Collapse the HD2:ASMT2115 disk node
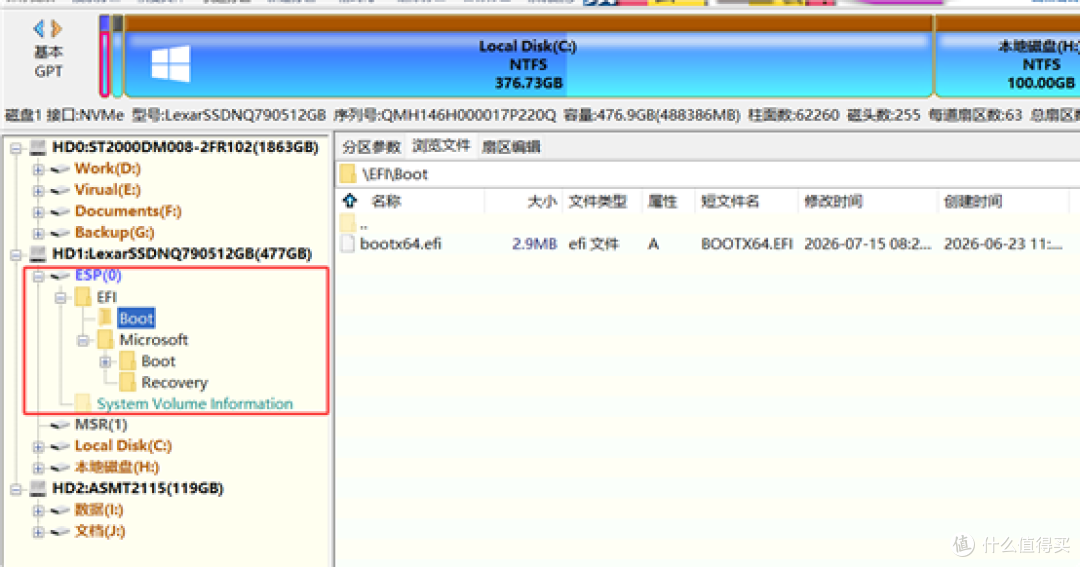 (x=16, y=488)
